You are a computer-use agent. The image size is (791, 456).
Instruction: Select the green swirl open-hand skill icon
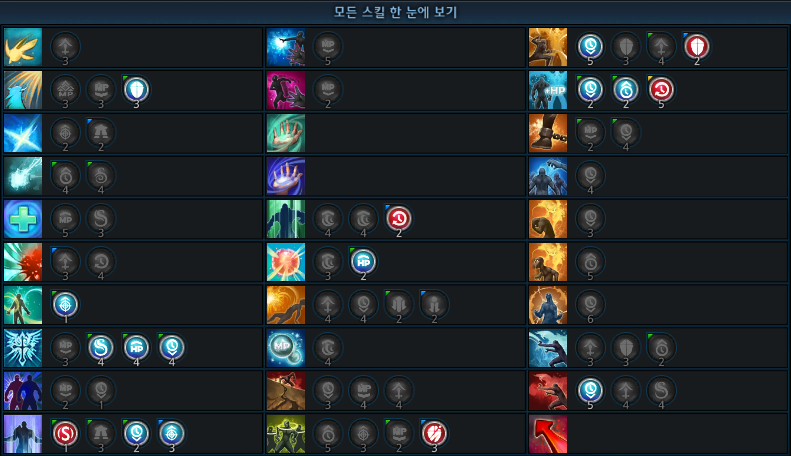[286, 133]
